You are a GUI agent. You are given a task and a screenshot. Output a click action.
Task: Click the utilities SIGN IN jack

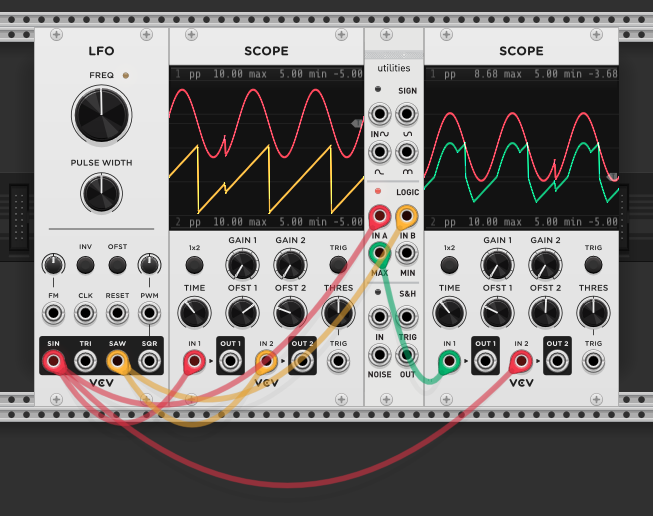(x=379, y=114)
